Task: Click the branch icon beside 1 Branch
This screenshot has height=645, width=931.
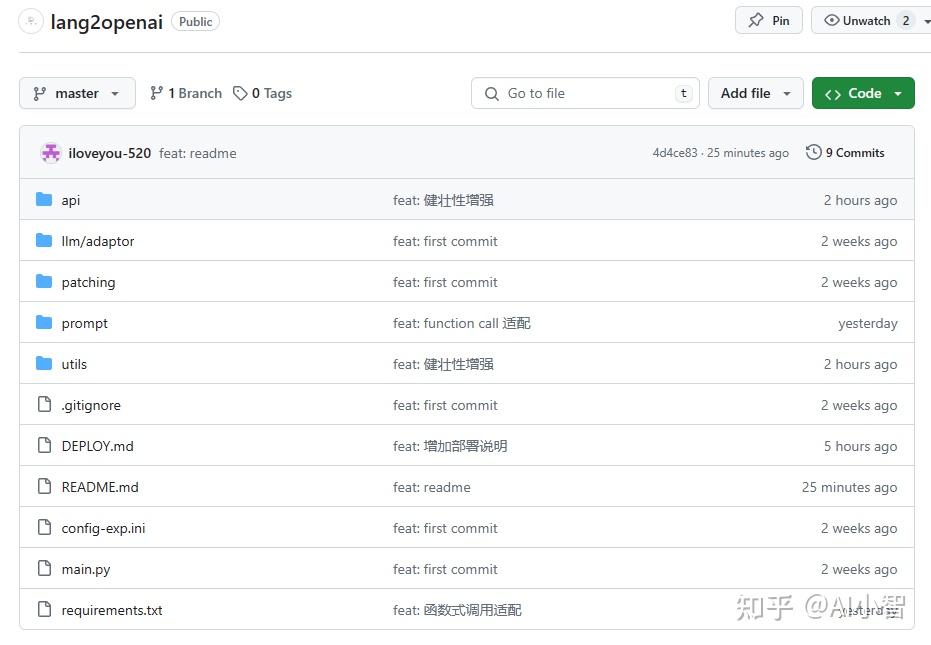Action: (x=156, y=93)
